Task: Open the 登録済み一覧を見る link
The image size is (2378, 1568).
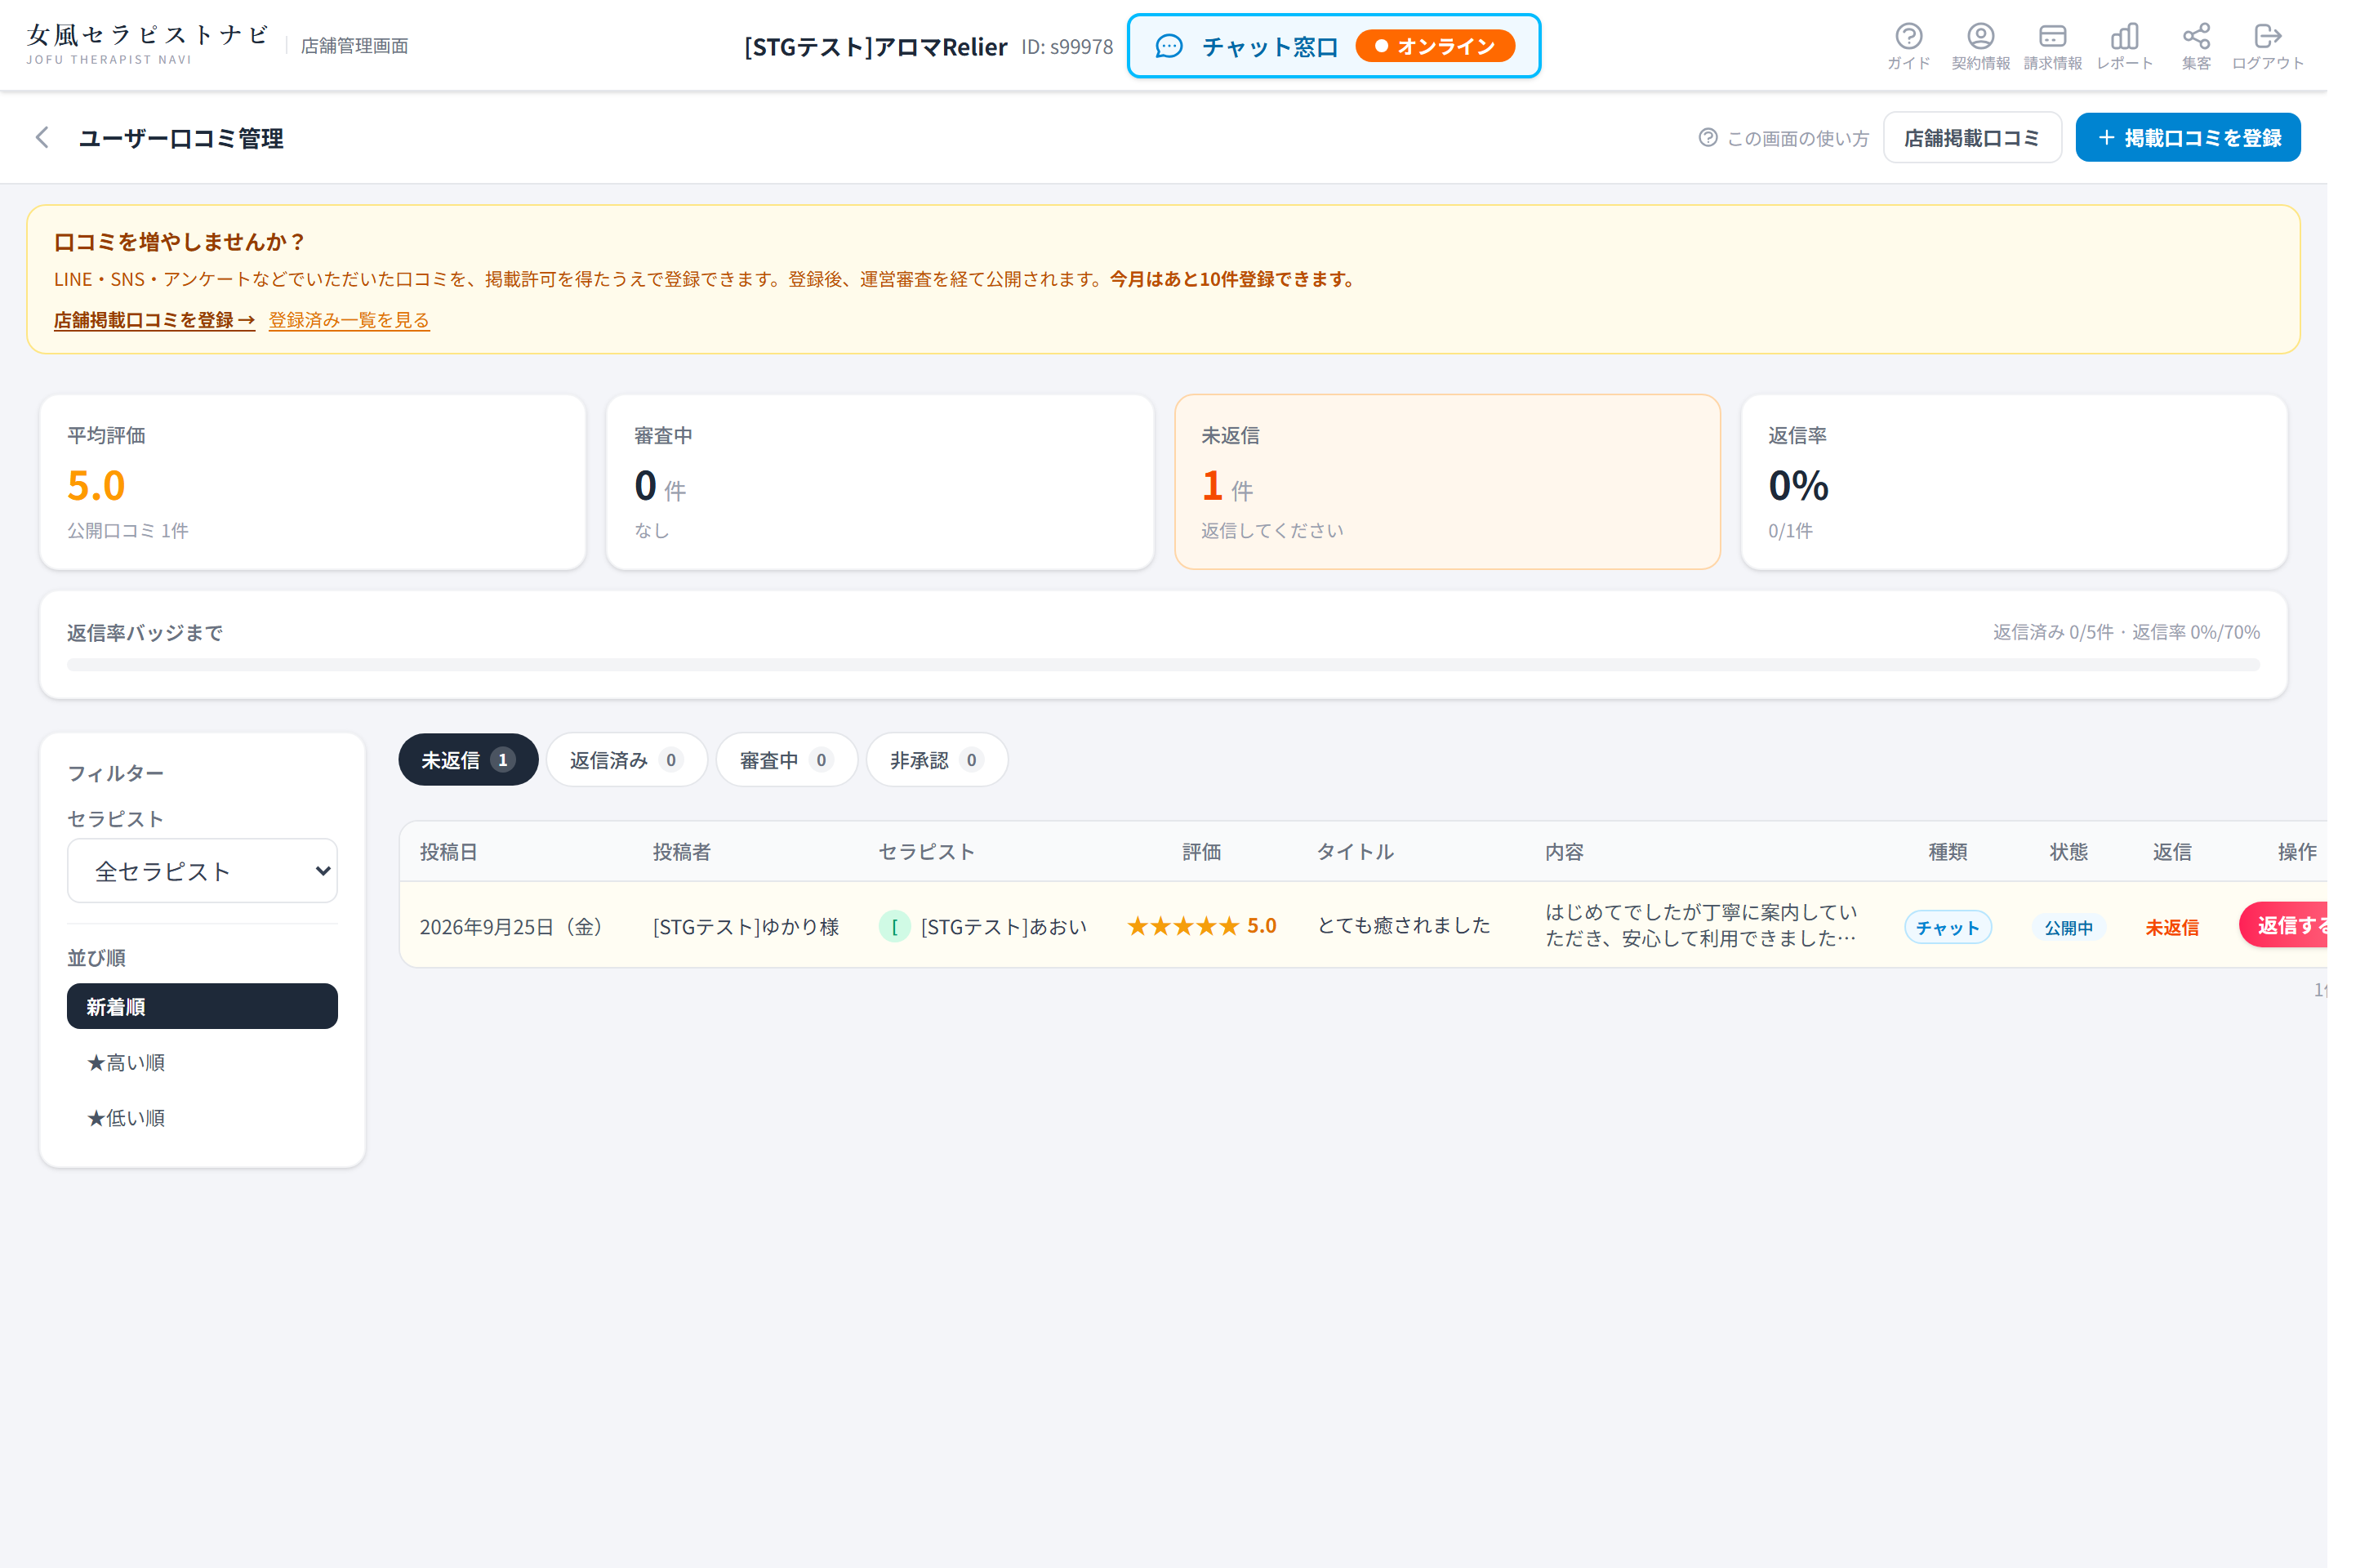Action: tap(349, 320)
